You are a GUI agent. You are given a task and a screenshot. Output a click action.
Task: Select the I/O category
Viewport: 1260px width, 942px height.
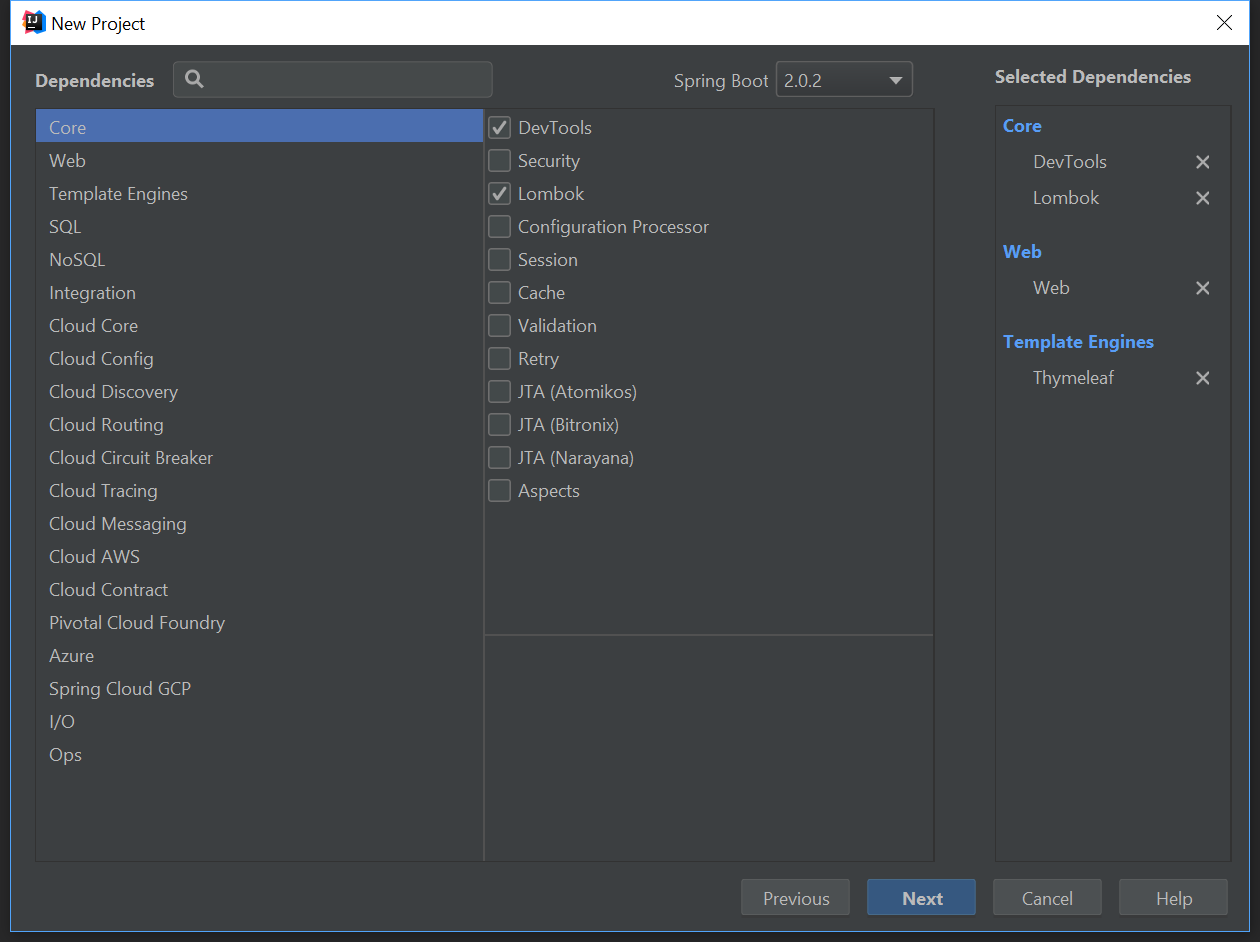pos(259,722)
